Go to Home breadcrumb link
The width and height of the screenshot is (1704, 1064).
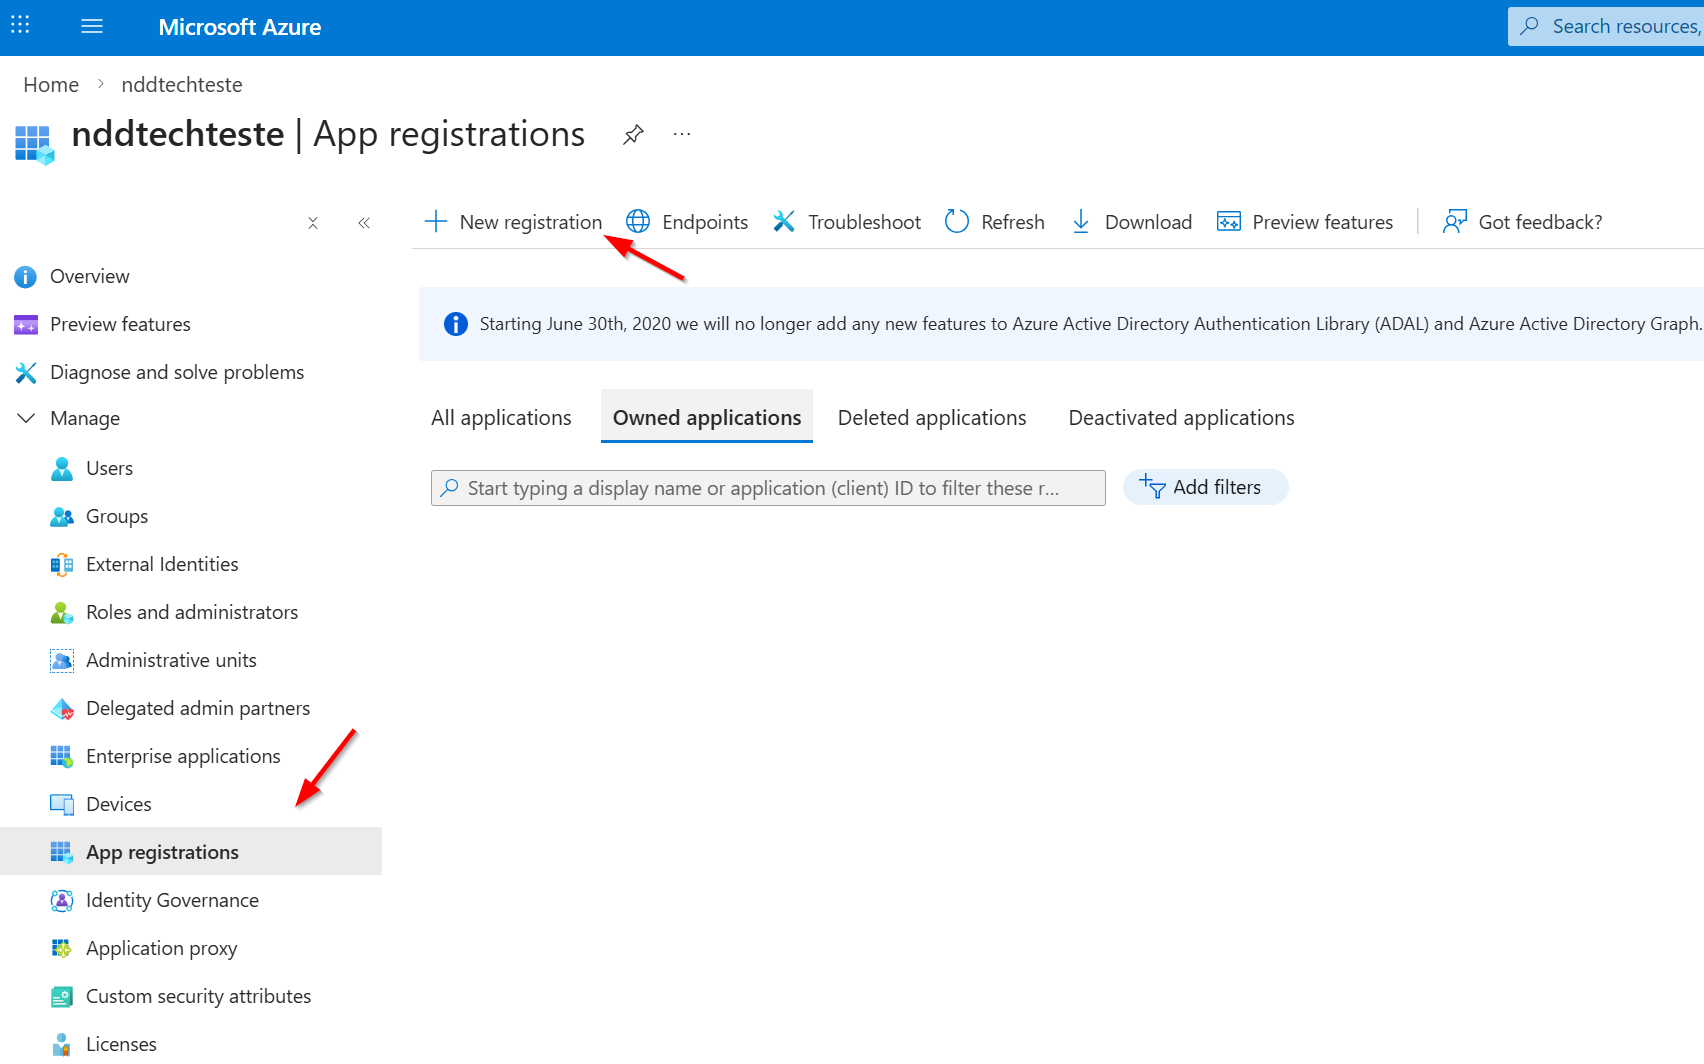[x=51, y=85]
